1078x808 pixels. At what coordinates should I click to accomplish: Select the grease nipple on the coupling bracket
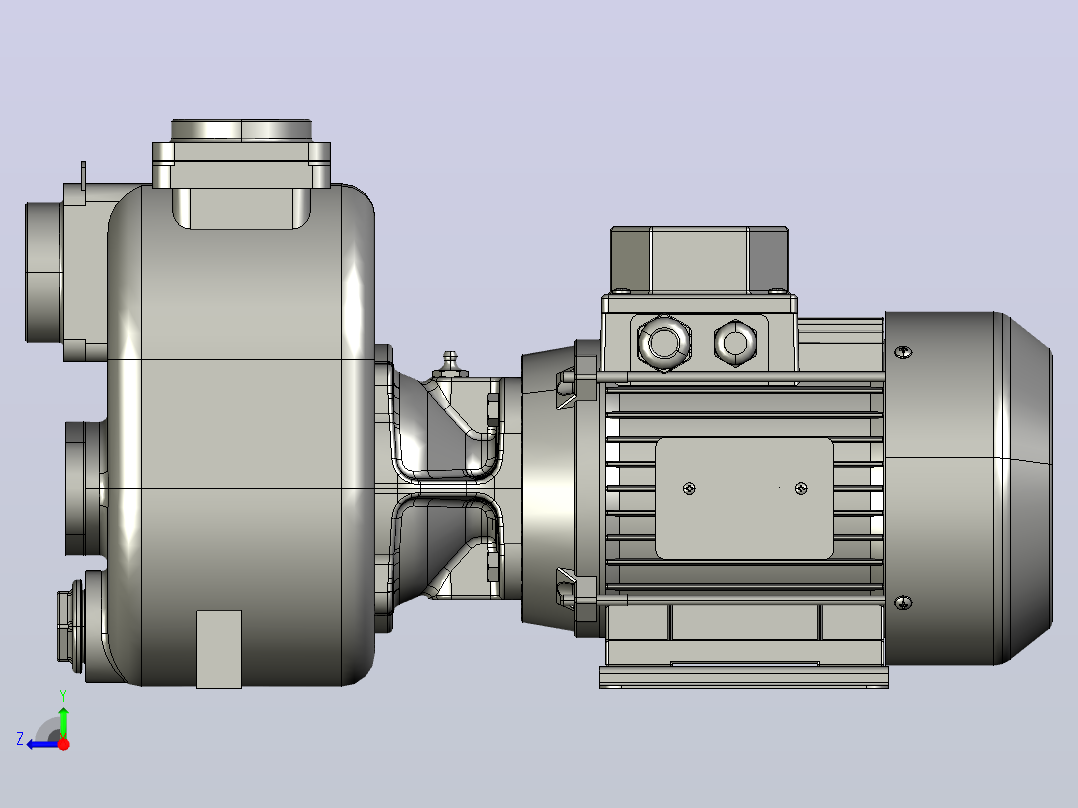(450, 363)
